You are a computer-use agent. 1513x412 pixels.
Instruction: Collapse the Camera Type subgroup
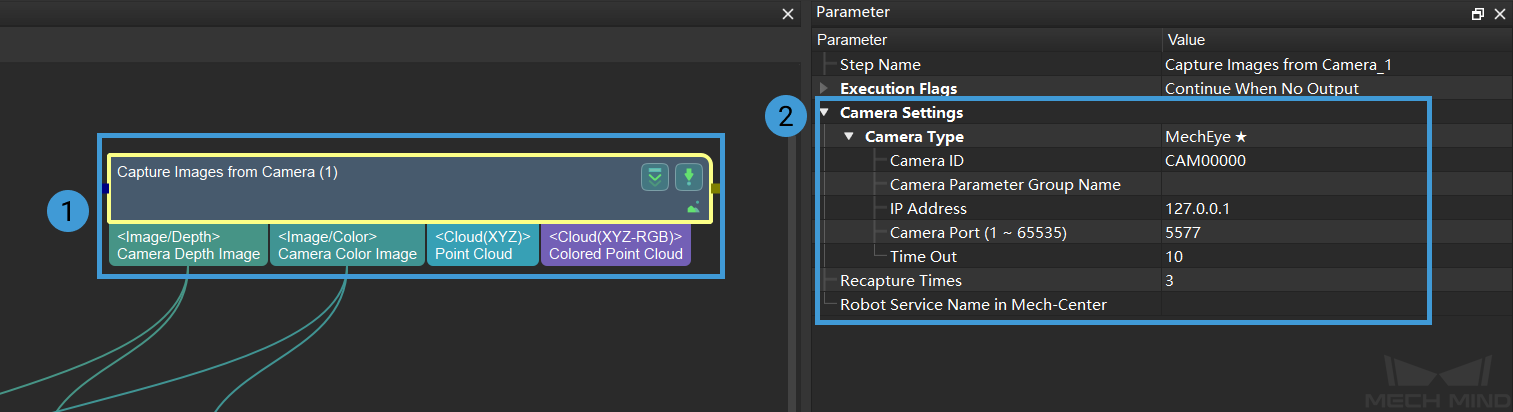(x=848, y=137)
